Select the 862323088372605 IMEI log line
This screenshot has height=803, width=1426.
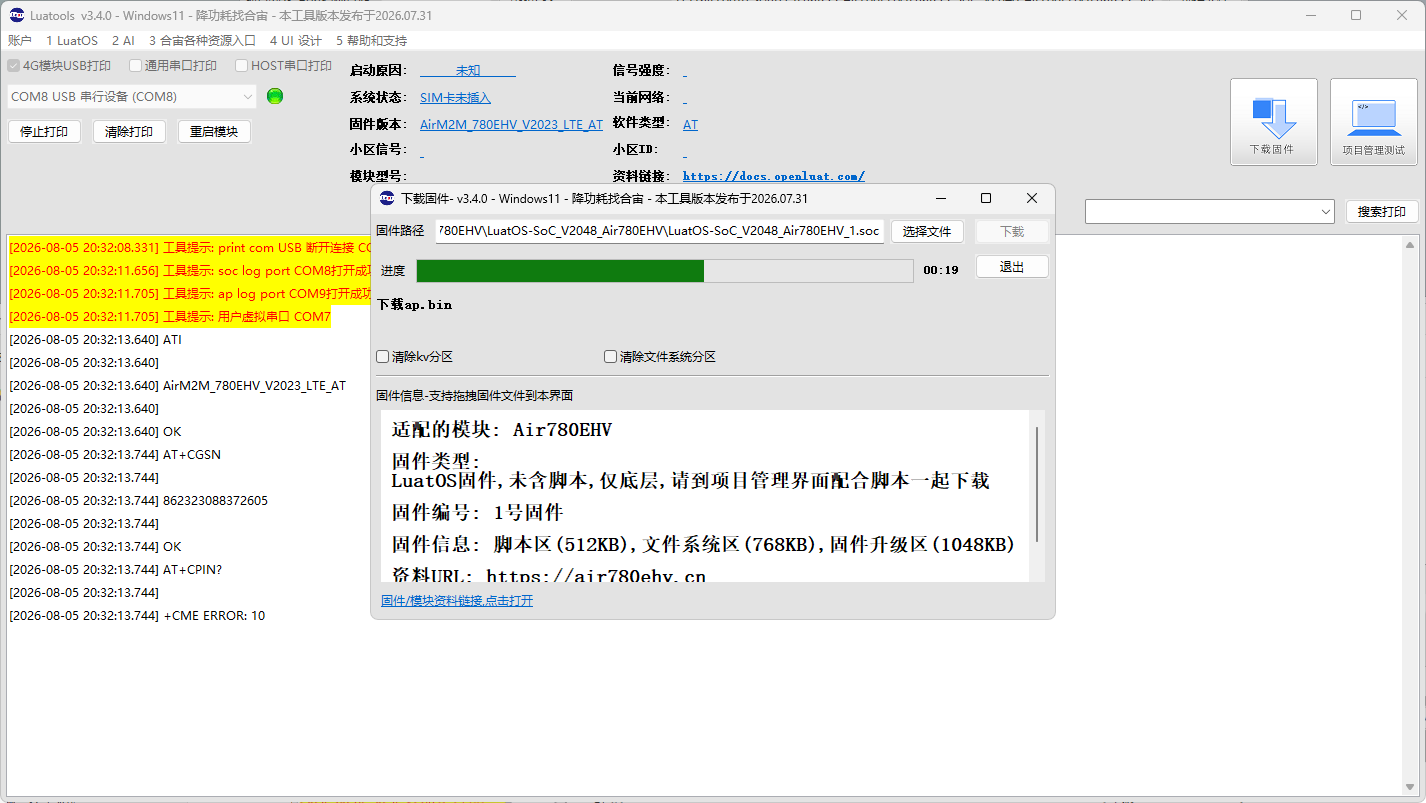coord(138,501)
